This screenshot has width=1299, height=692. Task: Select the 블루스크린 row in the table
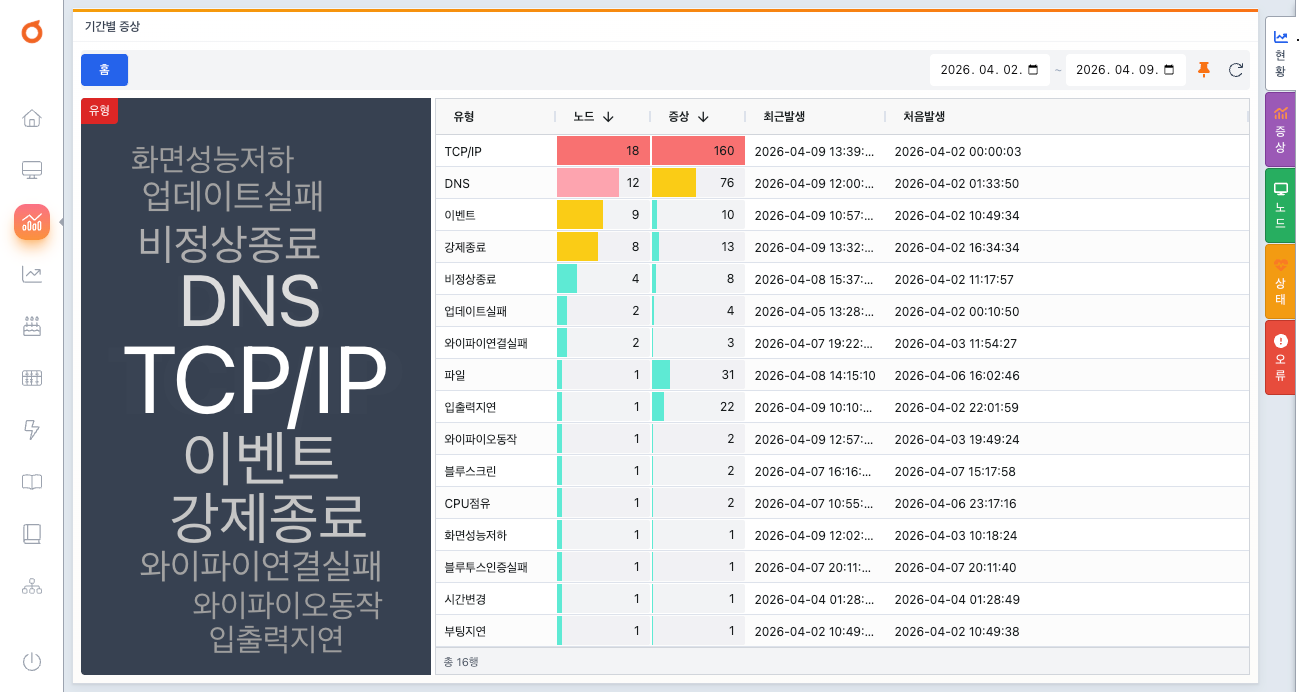point(842,471)
